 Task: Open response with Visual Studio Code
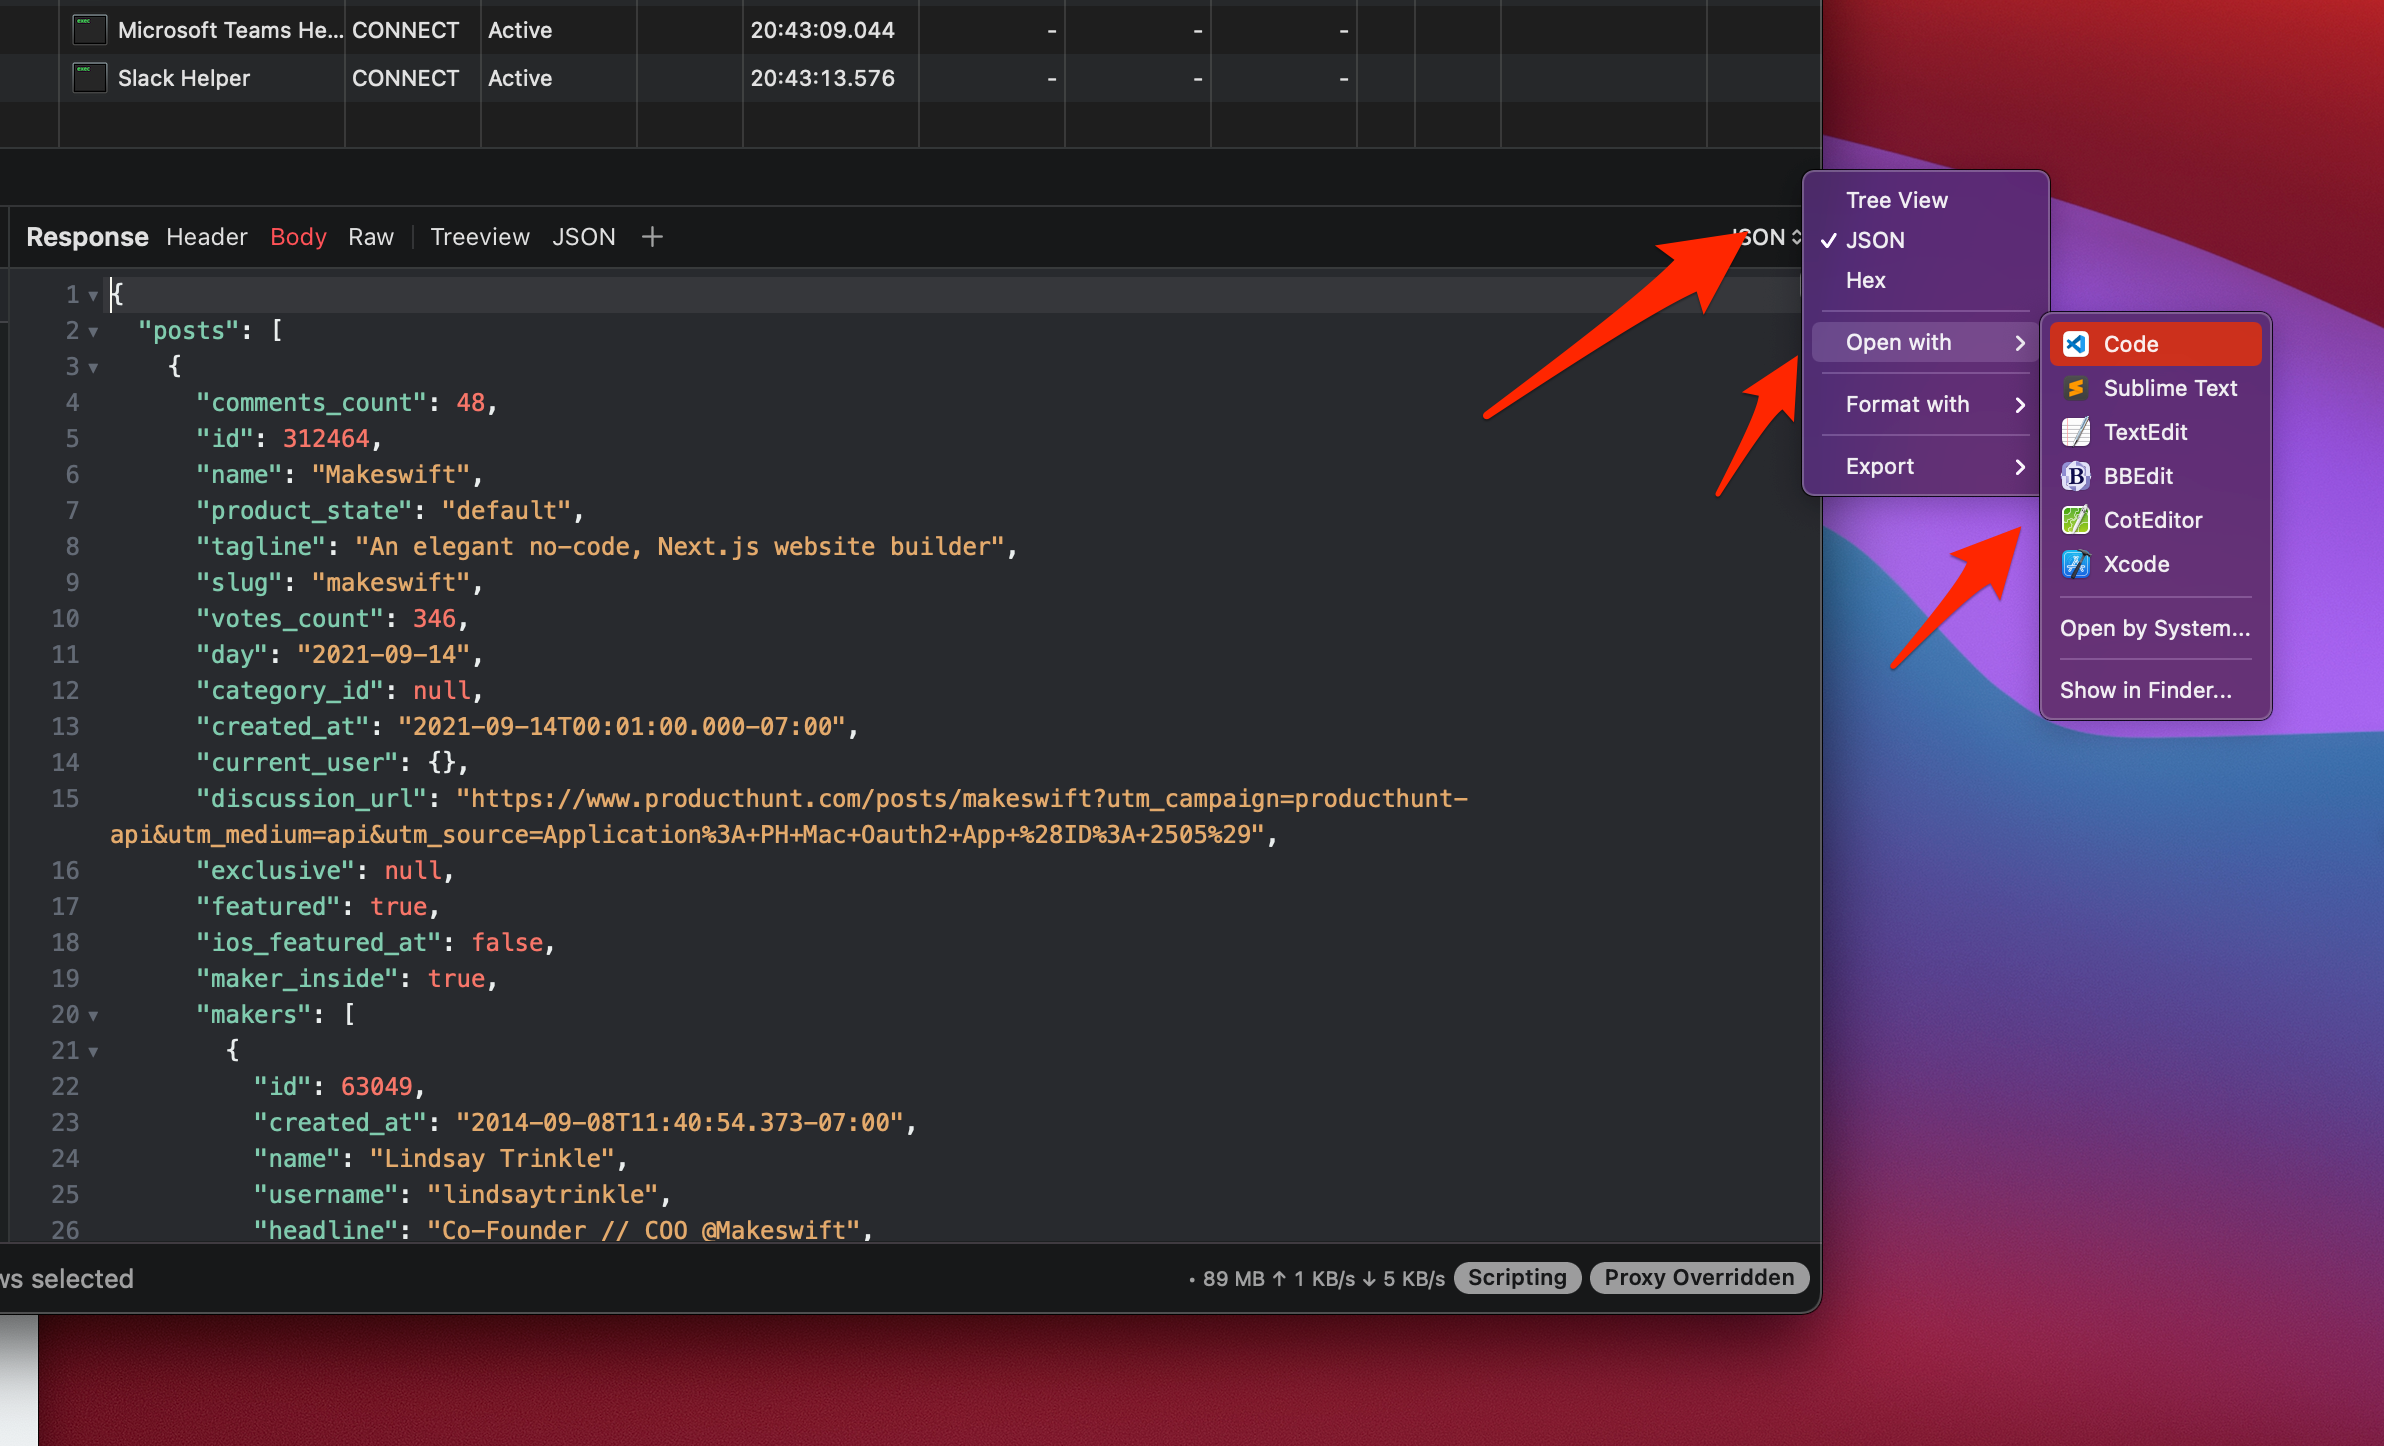point(2155,344)
